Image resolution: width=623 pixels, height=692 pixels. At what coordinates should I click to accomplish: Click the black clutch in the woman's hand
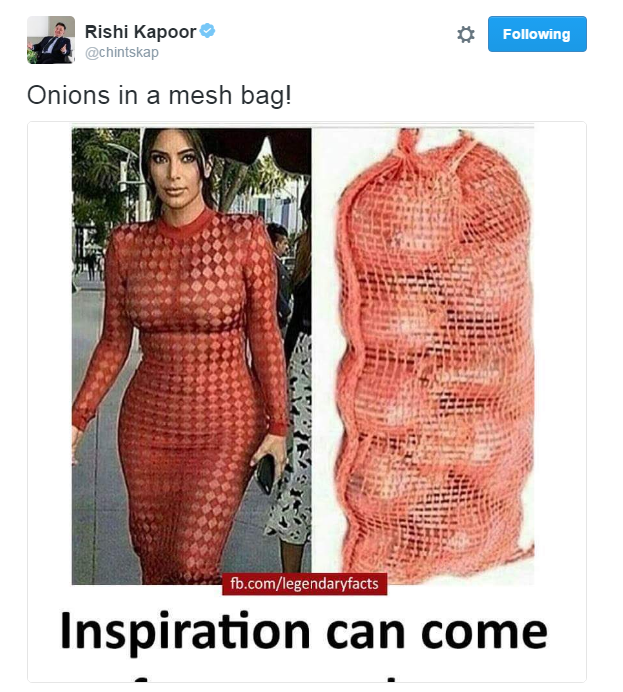click(x=267, y=474)
